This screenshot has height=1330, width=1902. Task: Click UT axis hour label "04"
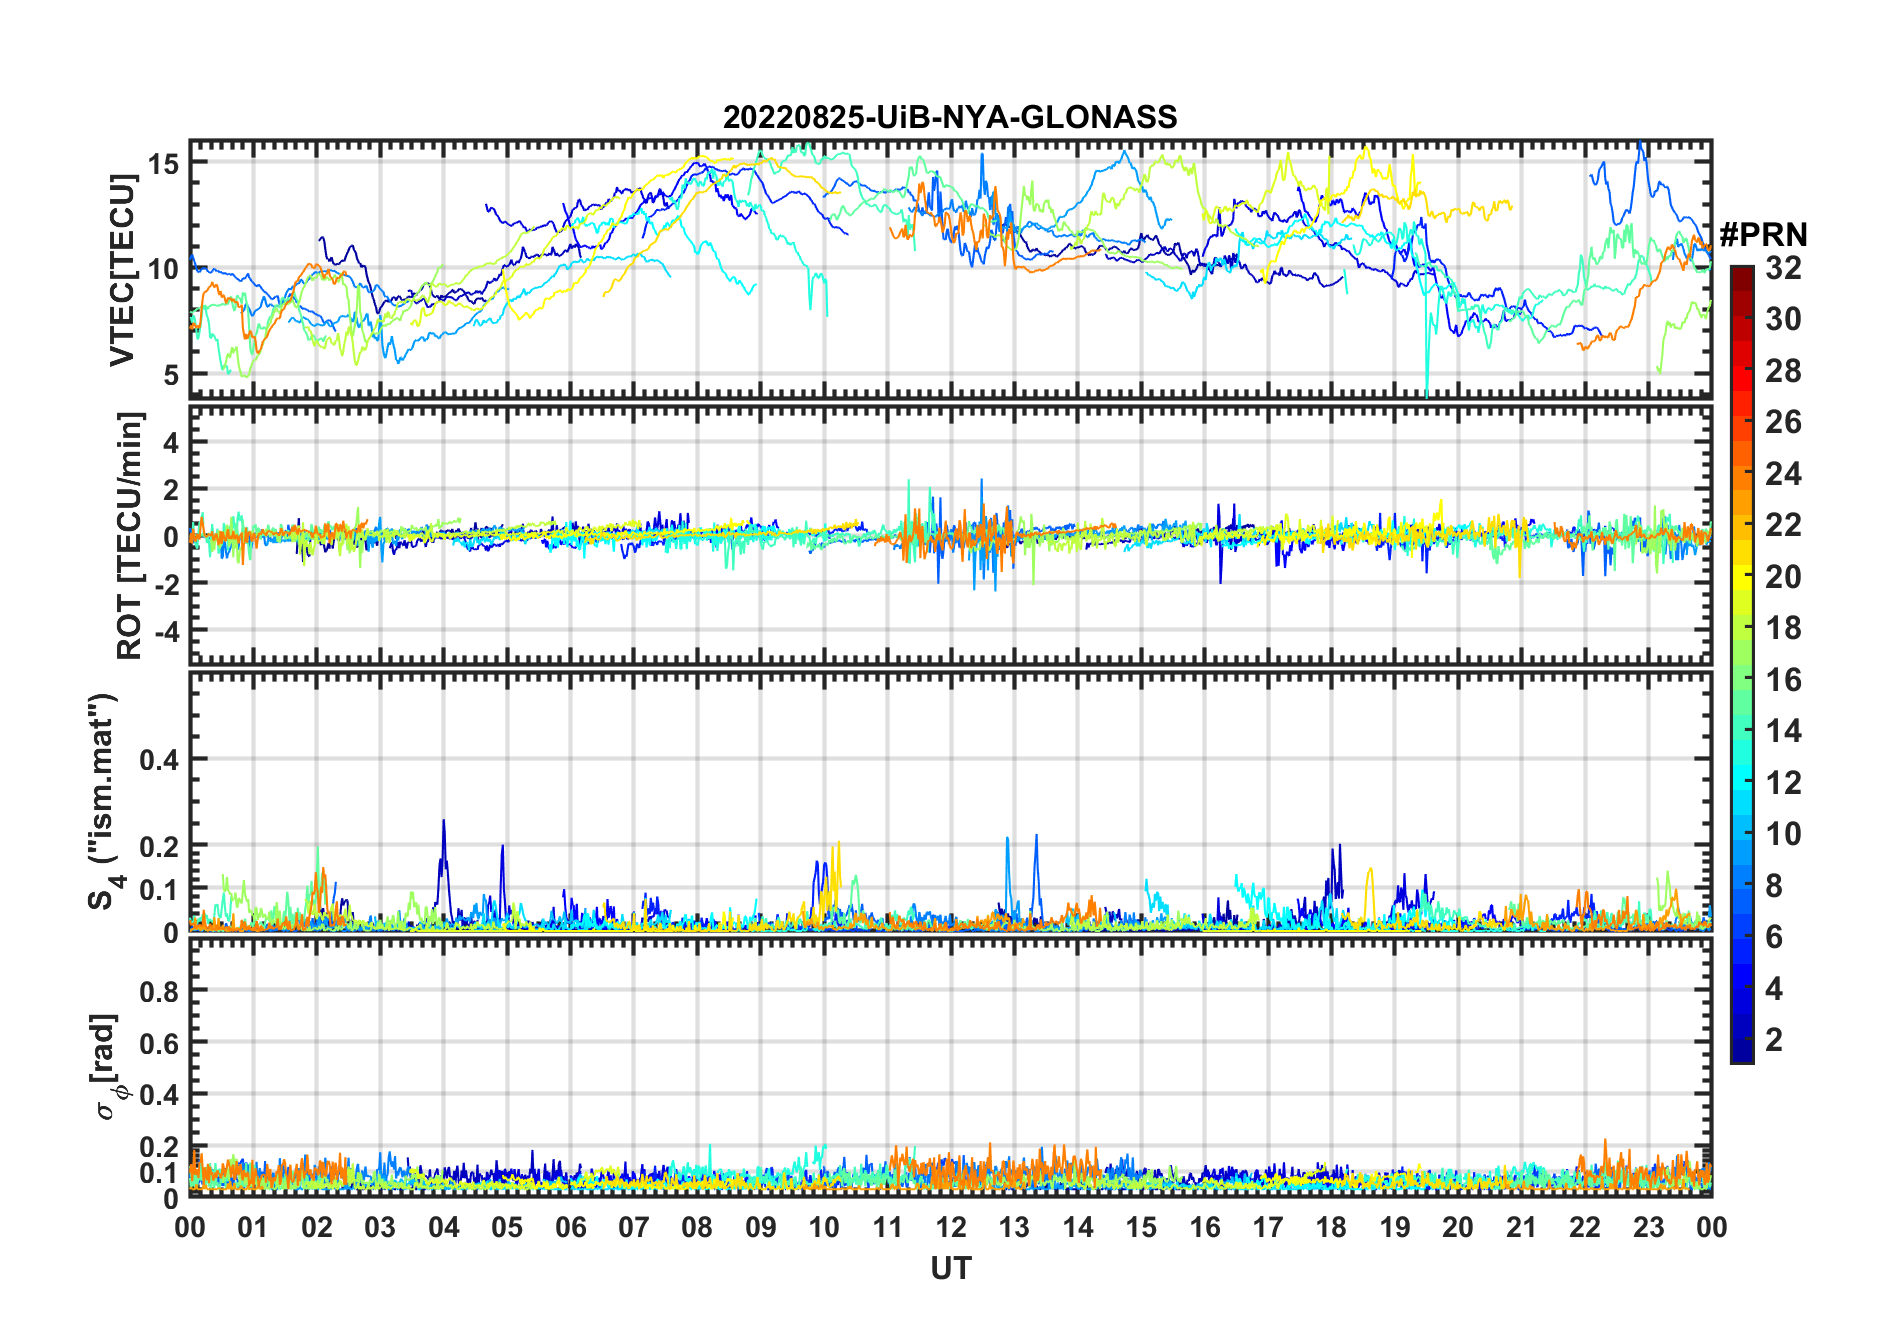[x=444, y=1227]
